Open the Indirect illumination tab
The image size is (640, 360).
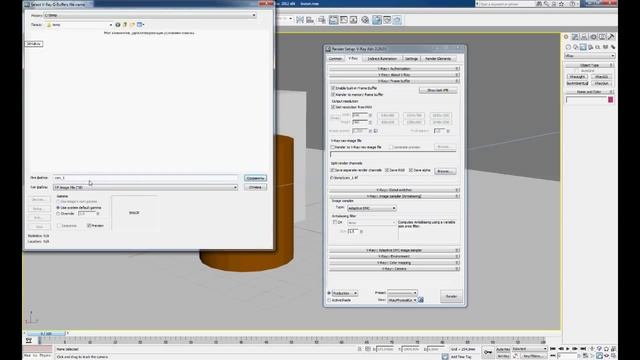382,59
